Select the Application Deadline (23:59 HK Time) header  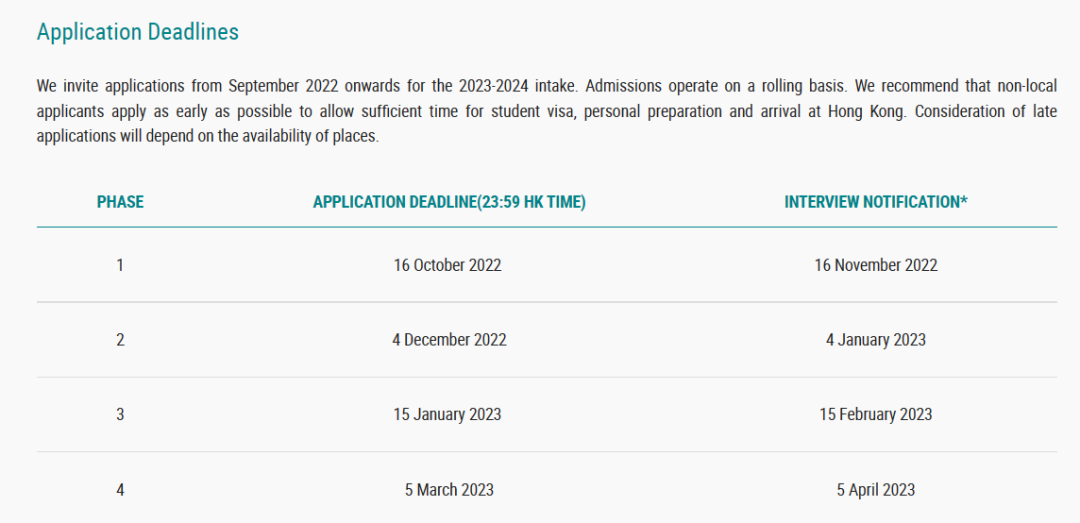(449, 202)
